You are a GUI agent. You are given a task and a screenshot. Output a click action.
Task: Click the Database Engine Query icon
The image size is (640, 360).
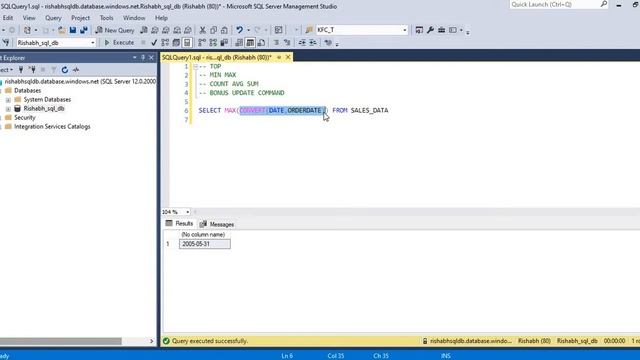(x=144, y=30)
